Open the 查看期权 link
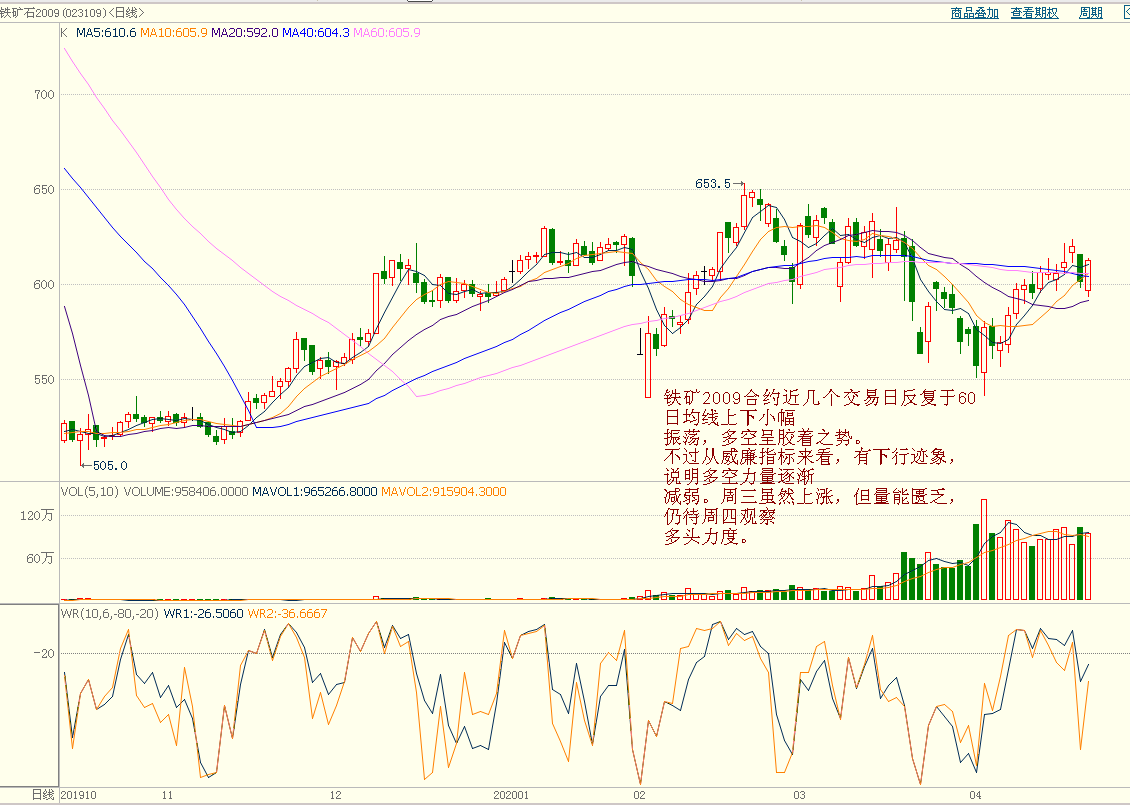 [1034, 13]
